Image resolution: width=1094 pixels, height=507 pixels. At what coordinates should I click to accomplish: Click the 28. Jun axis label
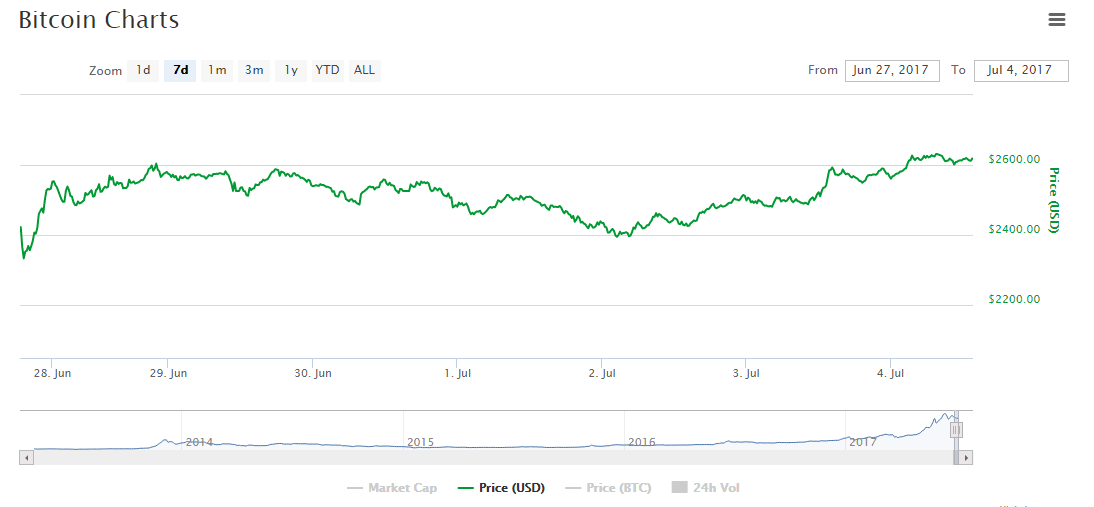[x=52, y=374]
